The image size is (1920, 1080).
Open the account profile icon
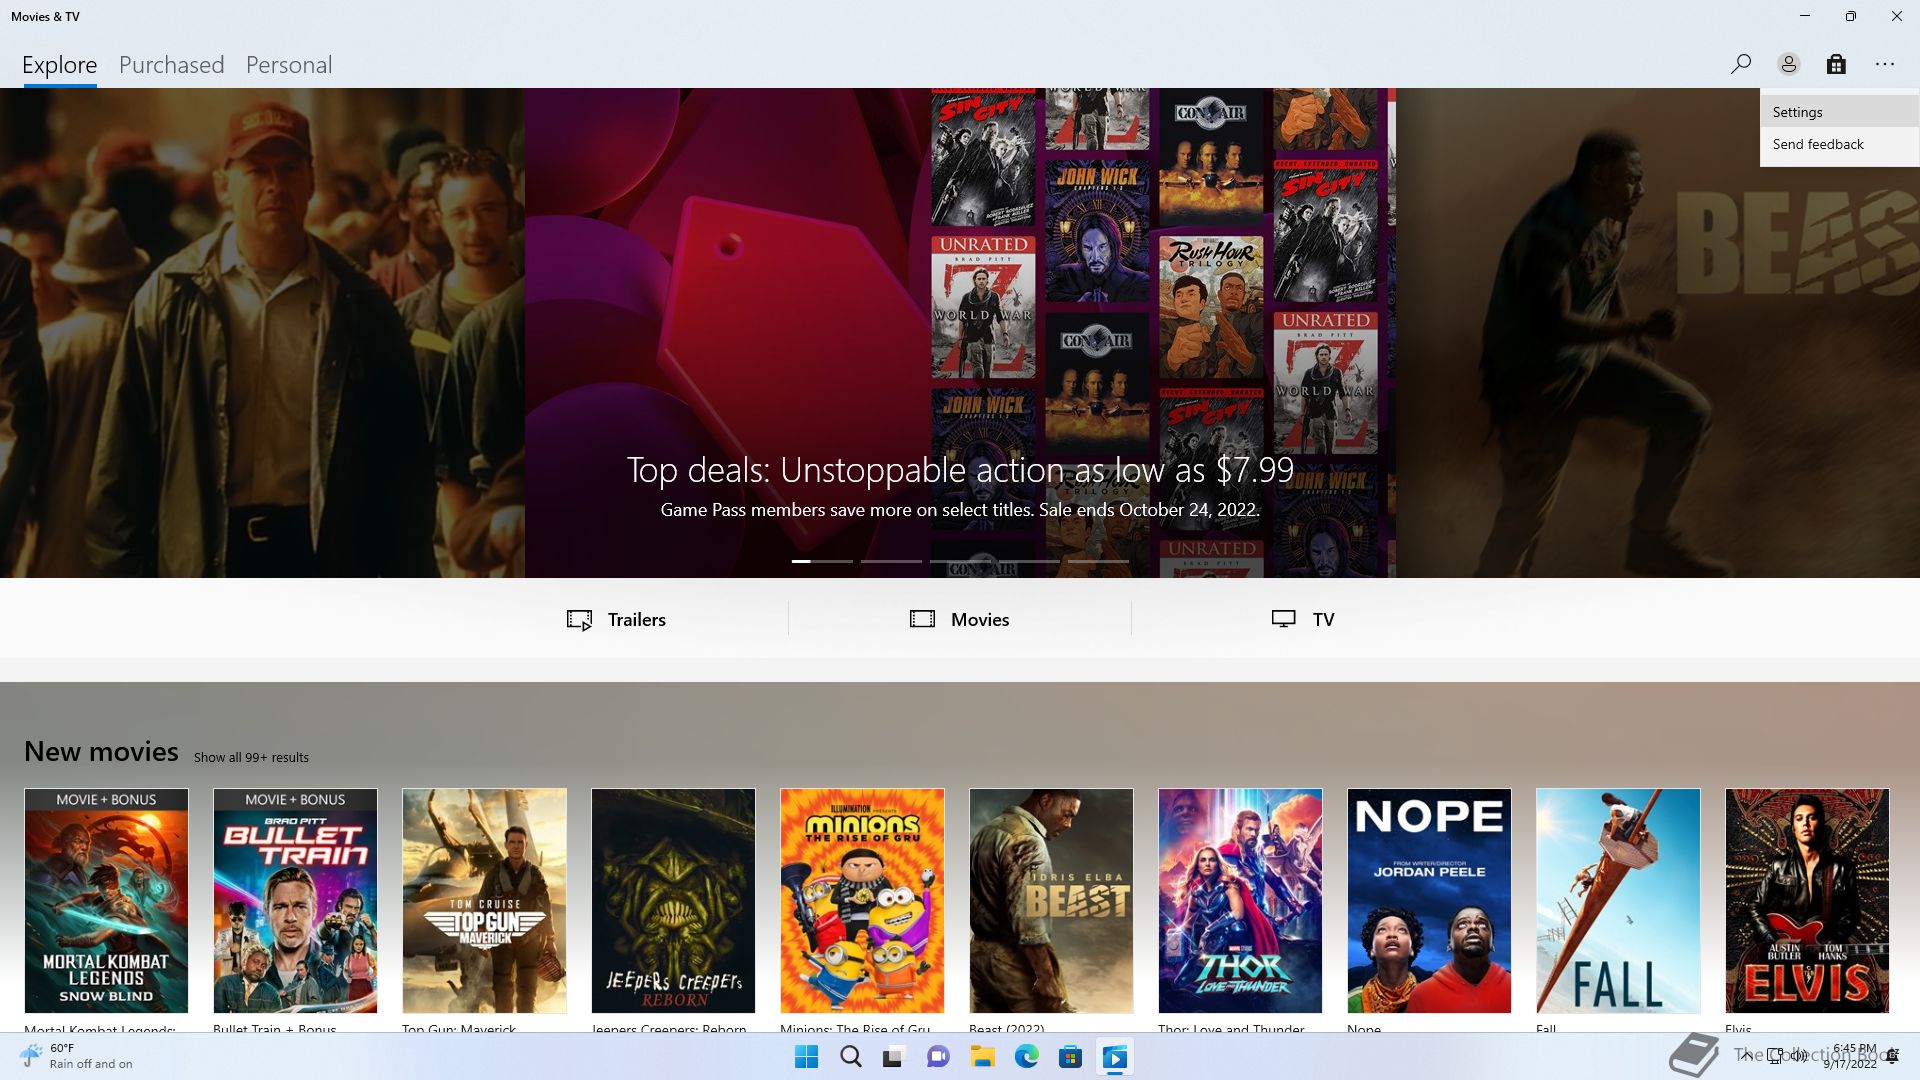(x=1788, y=64)
